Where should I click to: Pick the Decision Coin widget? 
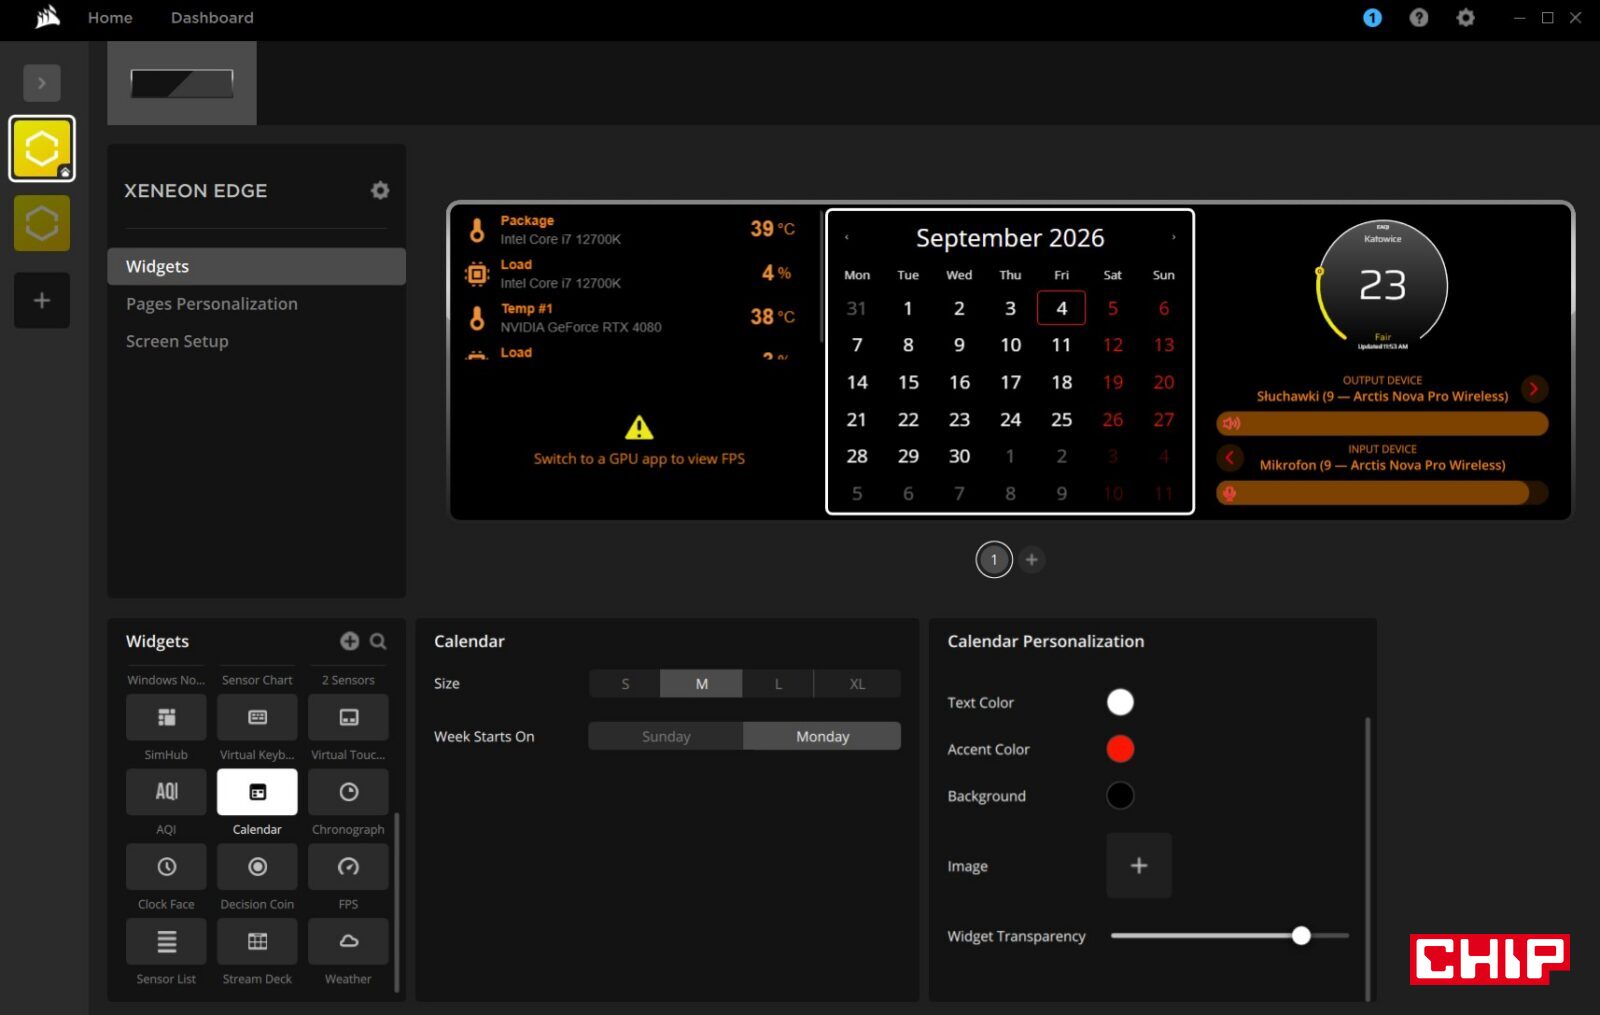[x=257, y=867]
